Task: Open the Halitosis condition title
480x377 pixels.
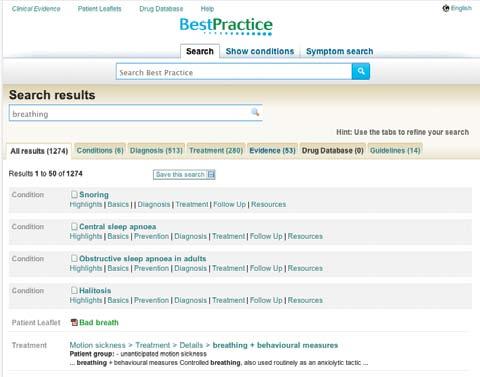Action: 95,291
